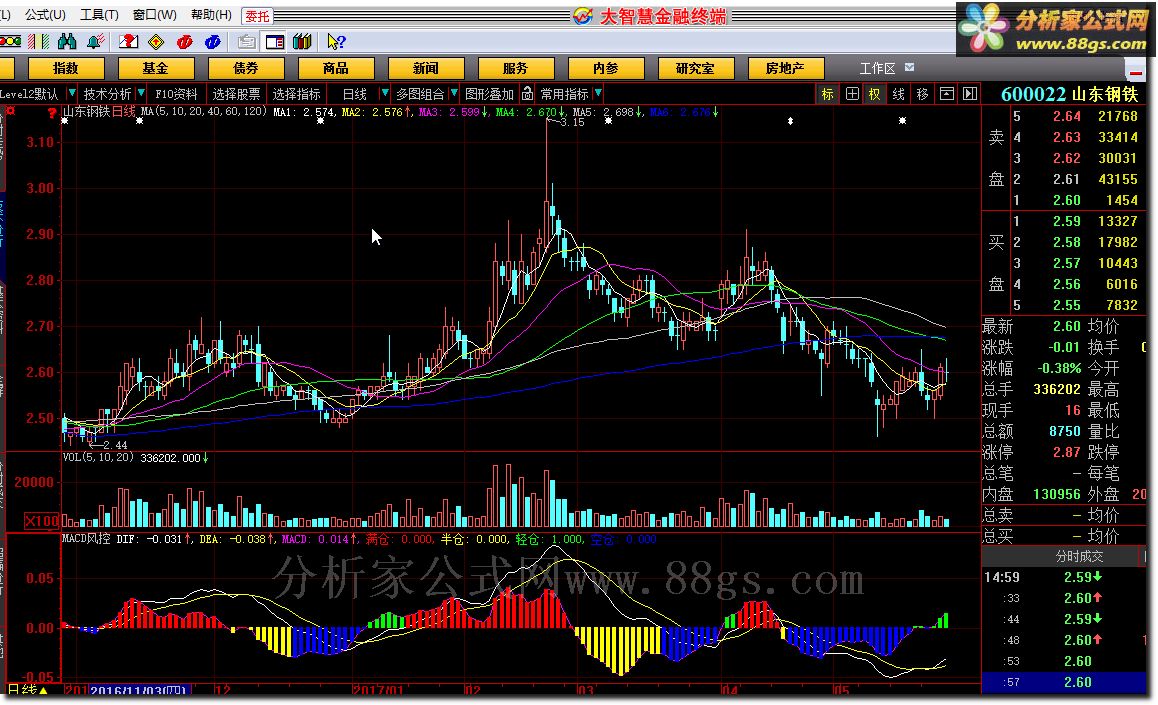Click the 2016/11/03 date on time axis

[x=140, y=690]
